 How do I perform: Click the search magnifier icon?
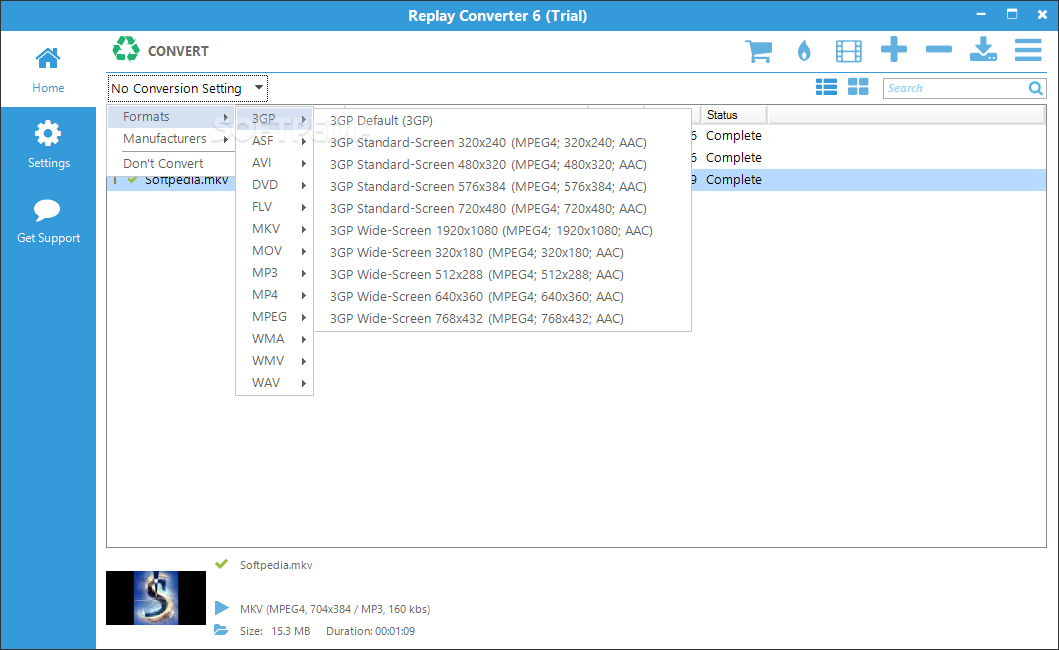tap(1035, 88)
